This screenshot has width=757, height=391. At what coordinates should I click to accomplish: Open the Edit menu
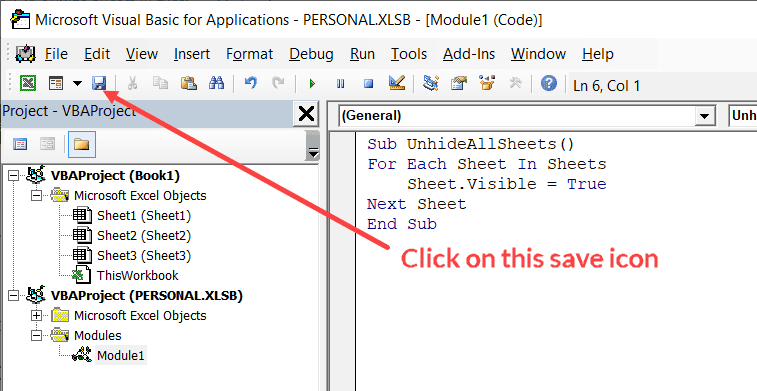(x=97, y=54)
